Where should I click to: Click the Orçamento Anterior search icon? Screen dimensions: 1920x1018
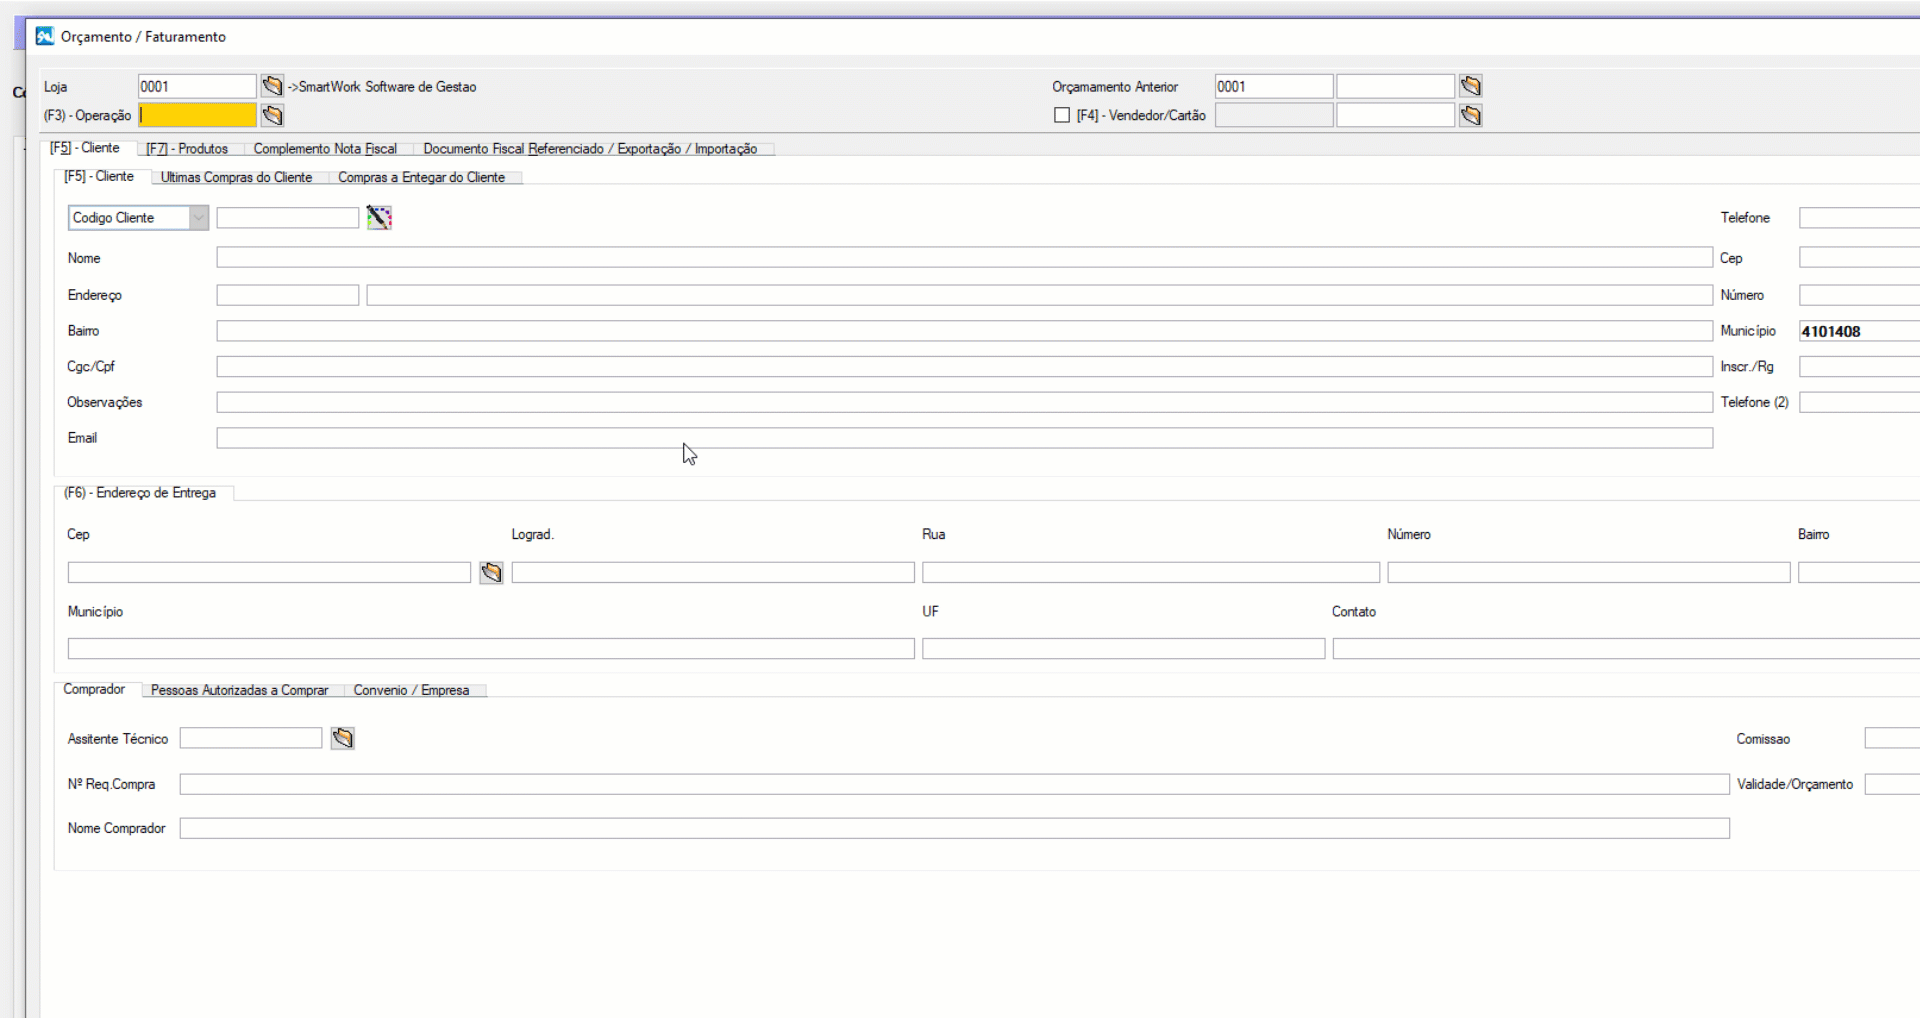tap(1470, 86)
